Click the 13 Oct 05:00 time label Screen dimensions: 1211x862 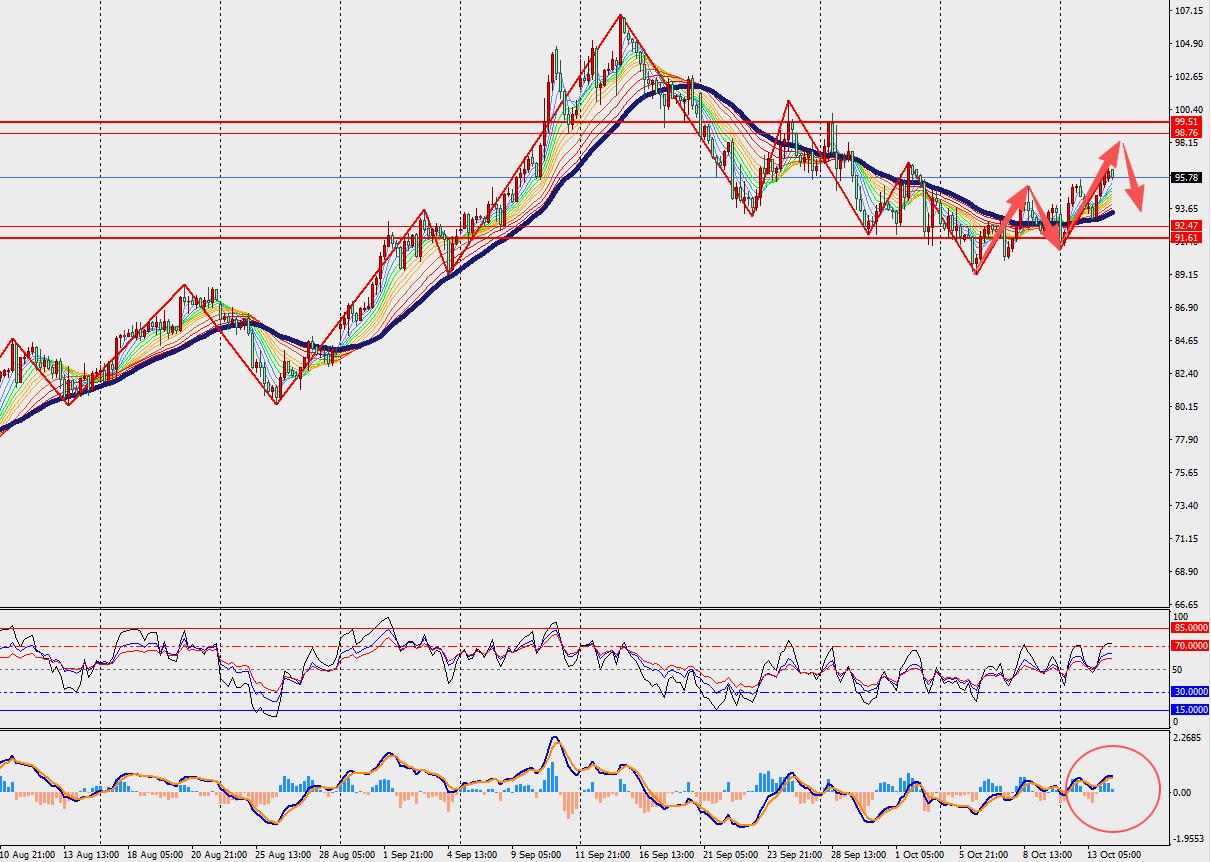[1115, 855]
